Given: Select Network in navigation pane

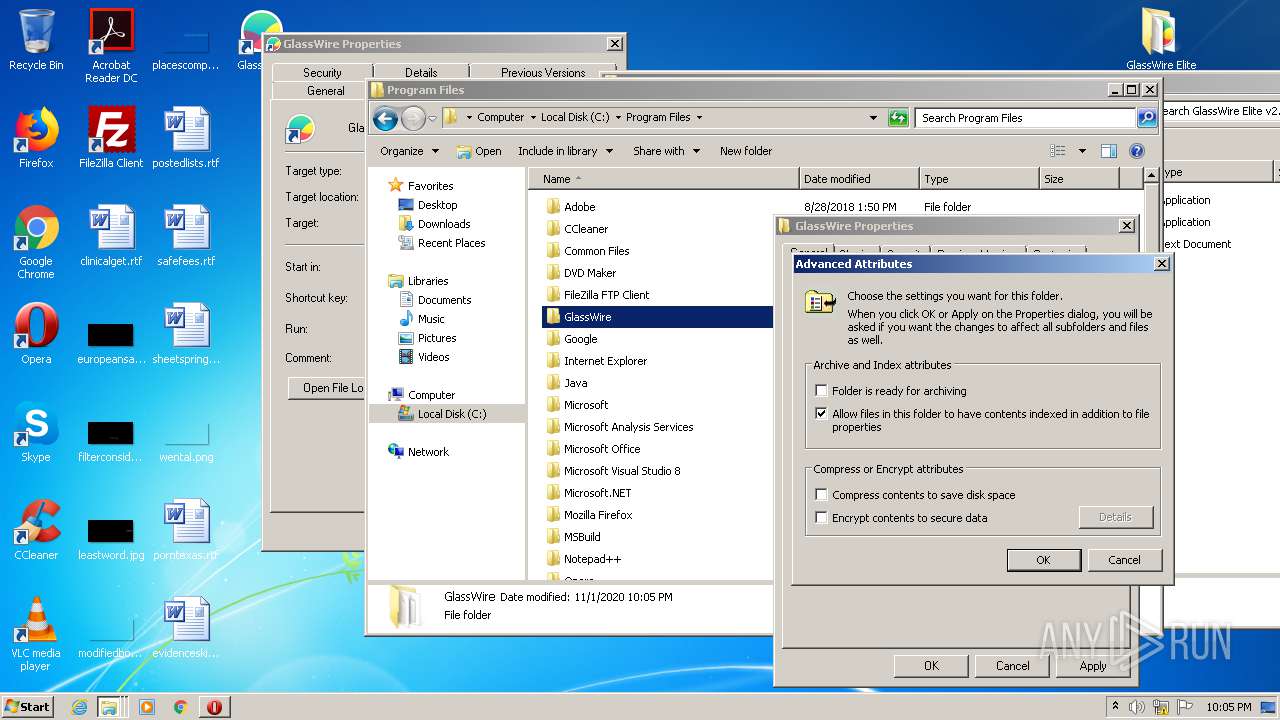Looking at the screenshot, I should (x=428, y=452).
